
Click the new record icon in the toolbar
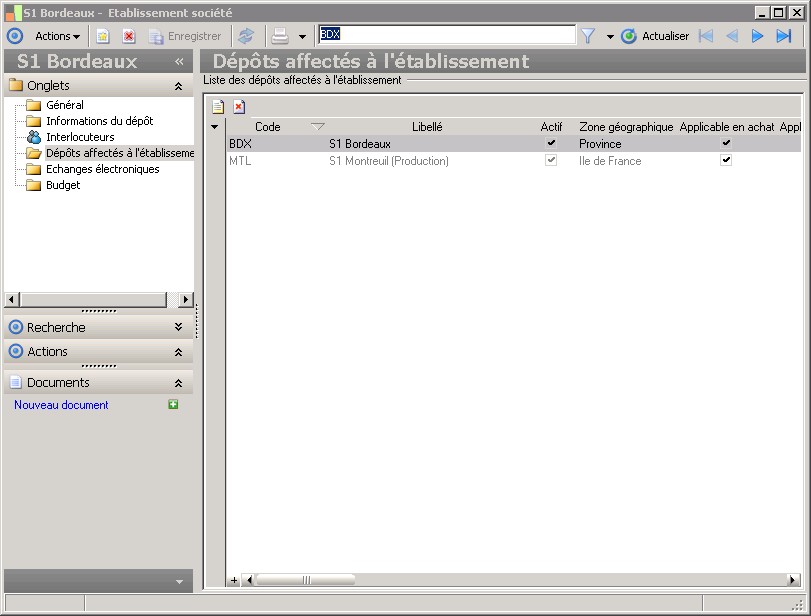coord(103,36)
